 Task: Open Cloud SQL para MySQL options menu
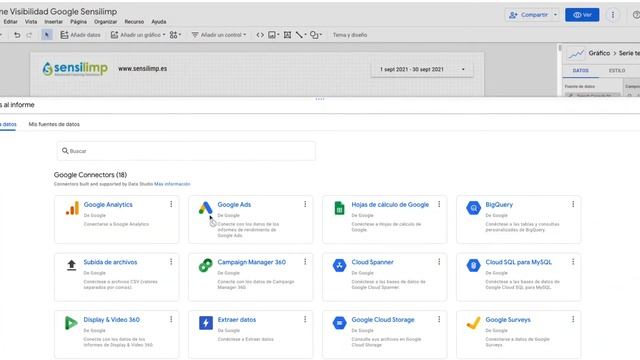tap(573, 262)
